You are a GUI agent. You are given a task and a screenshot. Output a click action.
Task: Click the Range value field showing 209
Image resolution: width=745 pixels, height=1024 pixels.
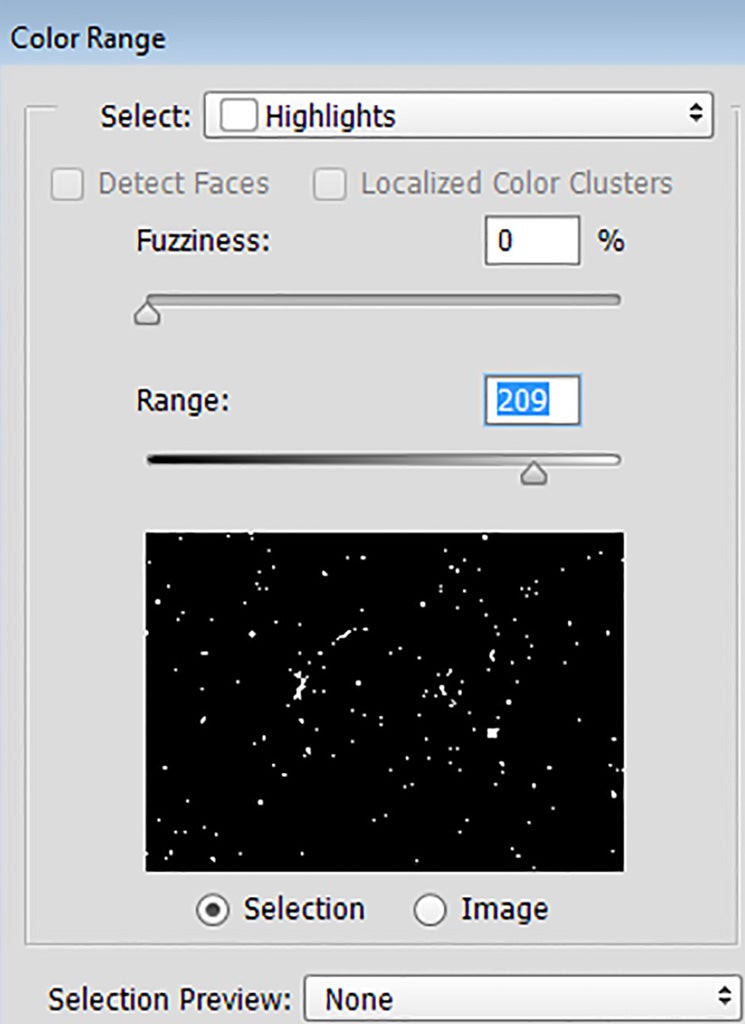click(532, 400)
